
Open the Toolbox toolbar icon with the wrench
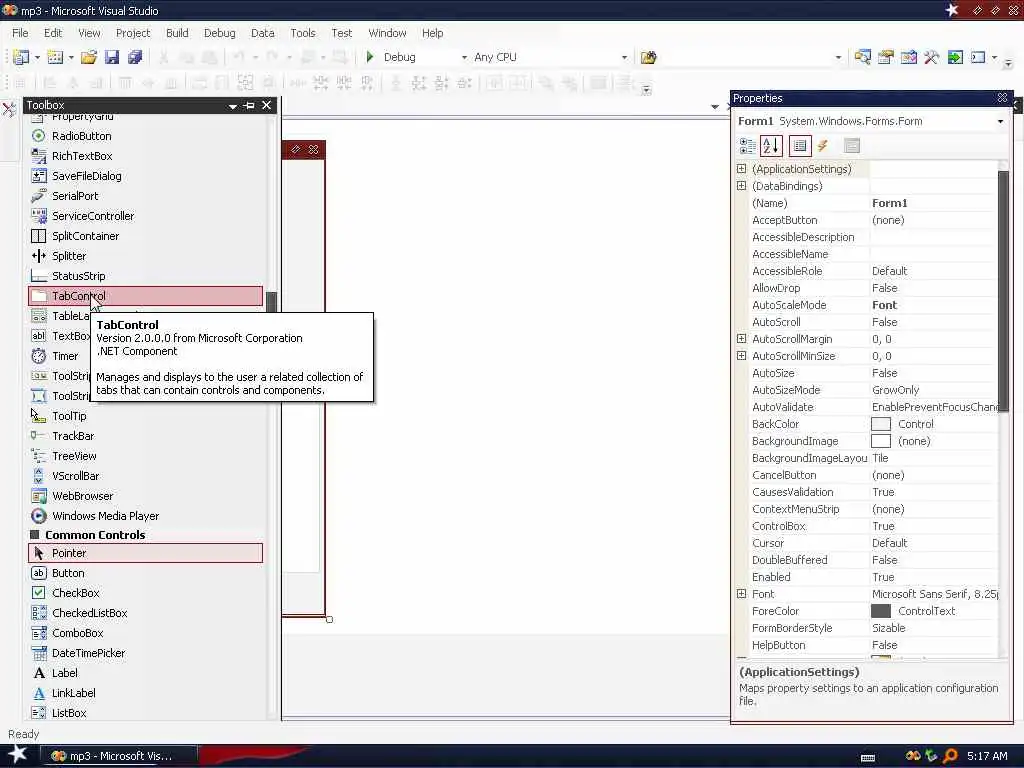tap(931, 57)
